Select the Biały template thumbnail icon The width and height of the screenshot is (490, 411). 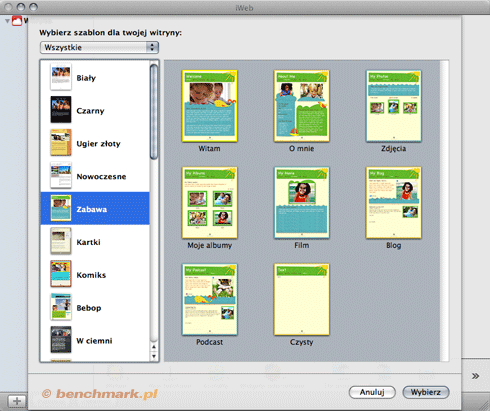point(61,77)
